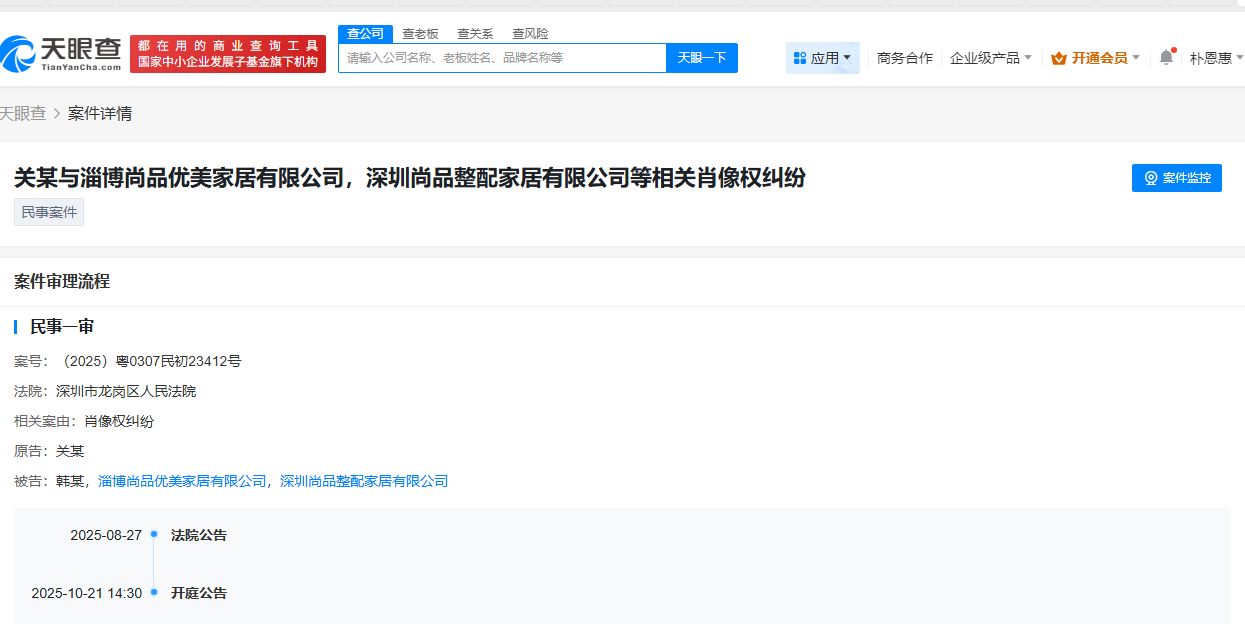Select the red promotional banner beside the logo
This screenshot has height=644, width=1245.
[228, 54]
